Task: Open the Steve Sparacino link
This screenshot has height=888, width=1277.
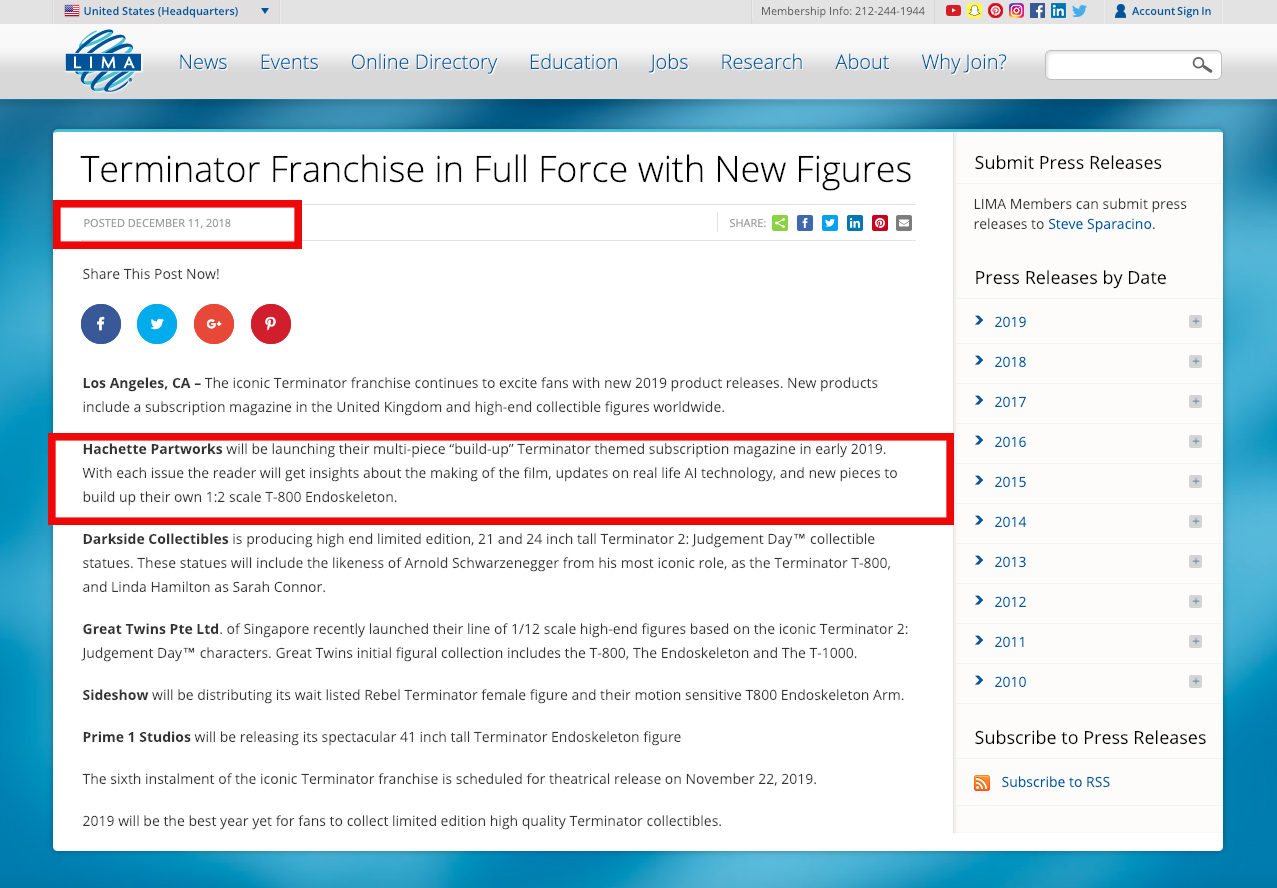Action: point(1100,224)
